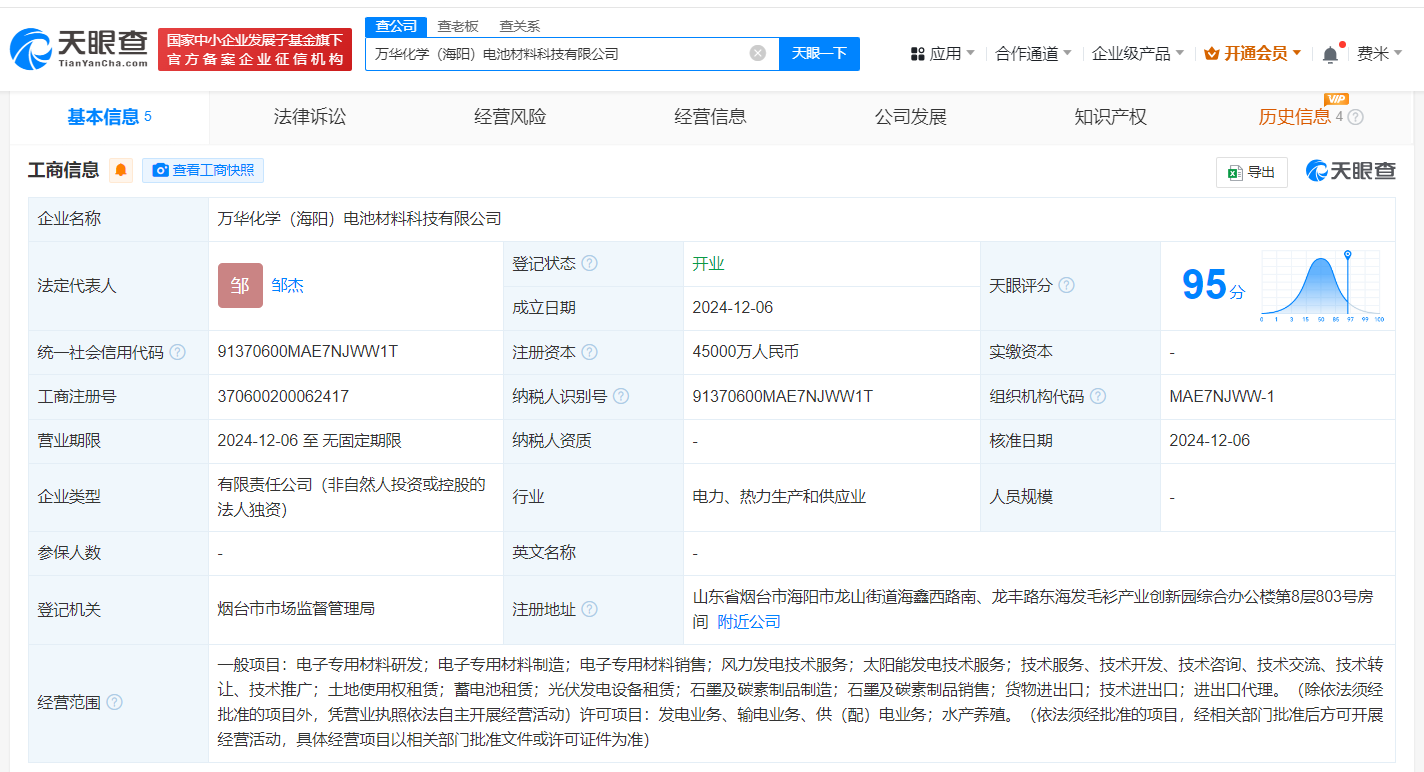Clear the search box with the X icon
1424x772 pixels.
758,53
